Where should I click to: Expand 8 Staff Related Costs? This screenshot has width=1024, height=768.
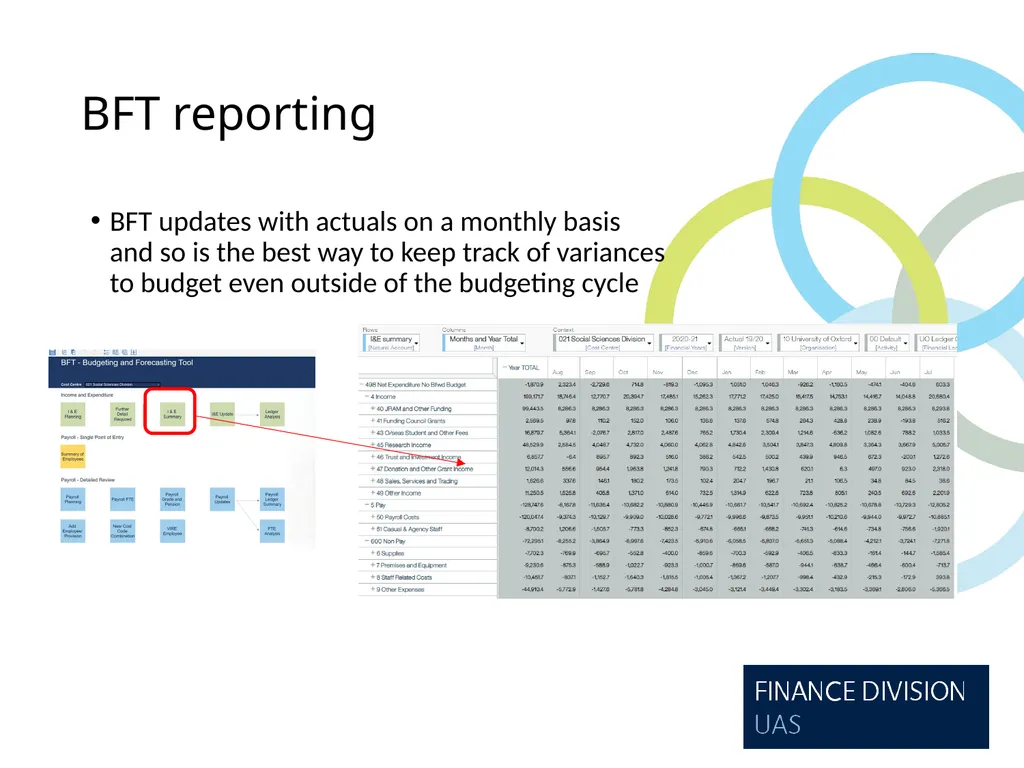point(373,577)
